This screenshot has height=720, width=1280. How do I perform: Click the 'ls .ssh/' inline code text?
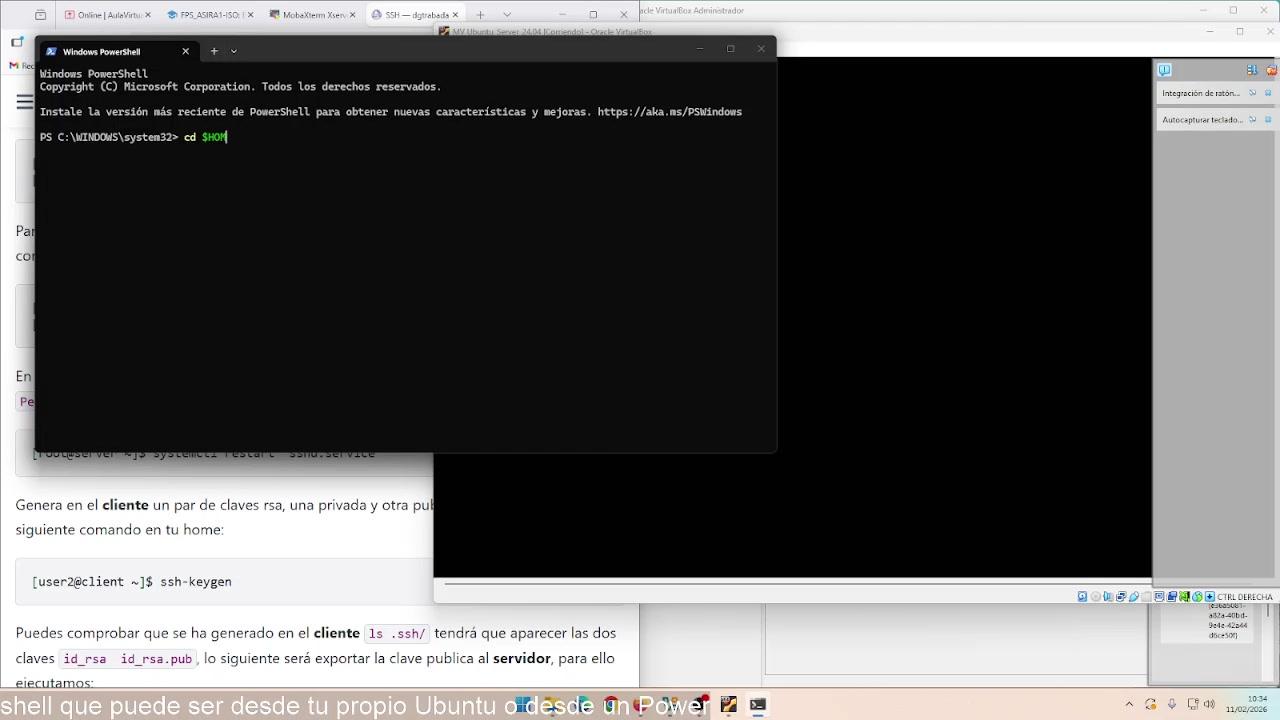pyautogui.click(x=397, y=633)
